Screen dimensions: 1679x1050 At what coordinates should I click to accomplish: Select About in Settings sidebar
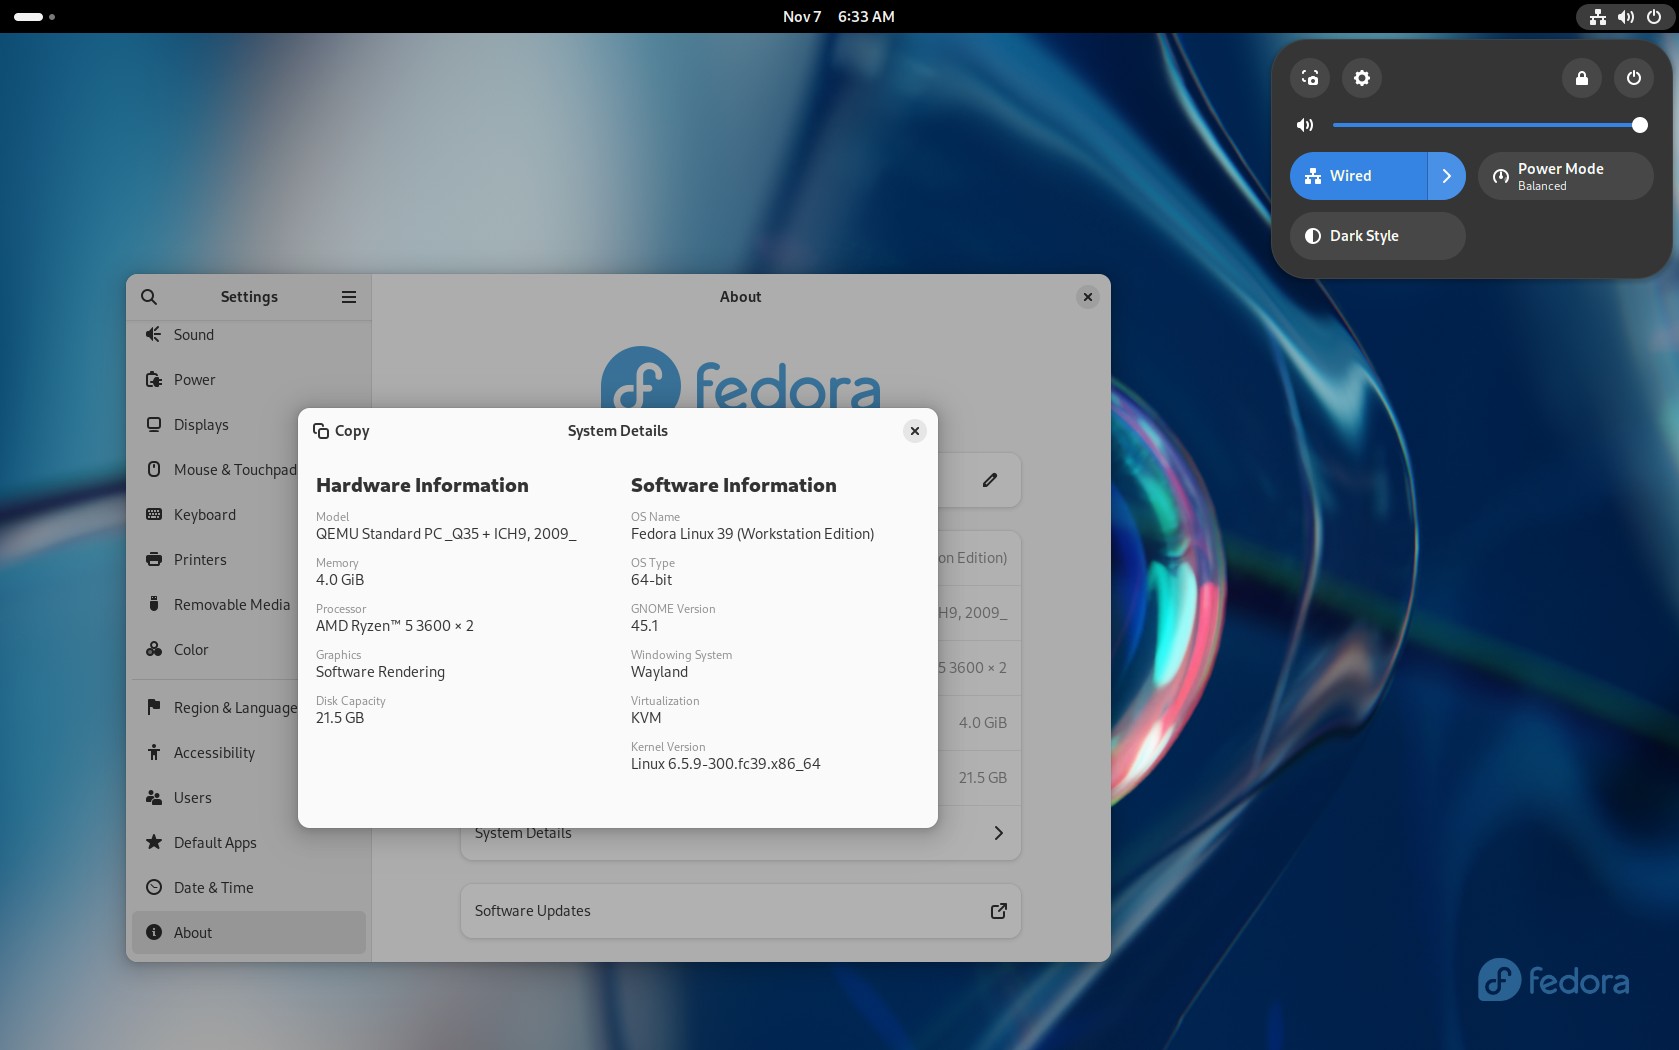pos(249,933)
